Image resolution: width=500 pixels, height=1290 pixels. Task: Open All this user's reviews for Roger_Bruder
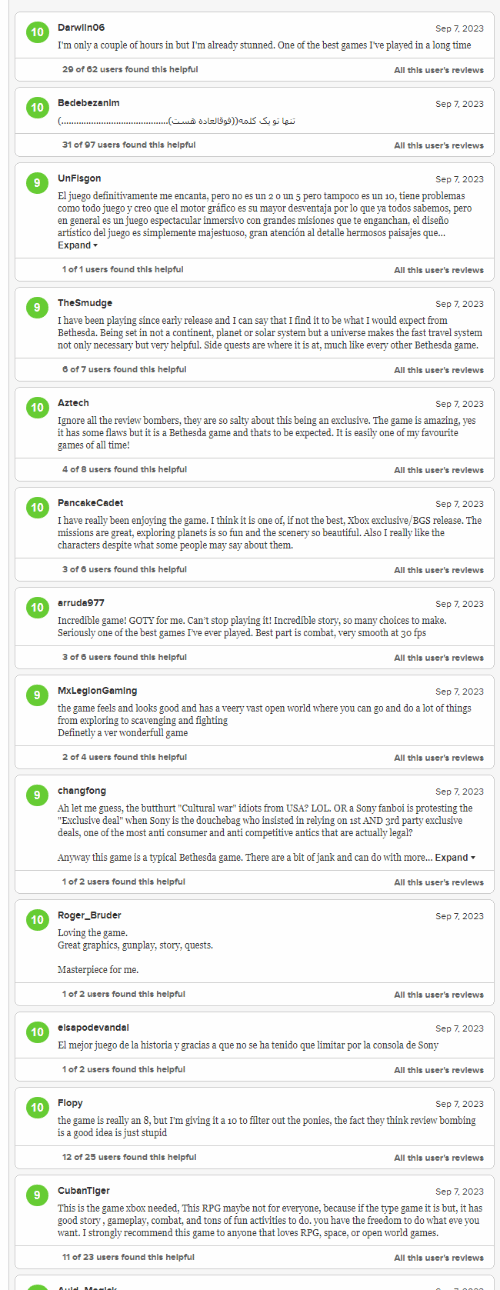439,994
